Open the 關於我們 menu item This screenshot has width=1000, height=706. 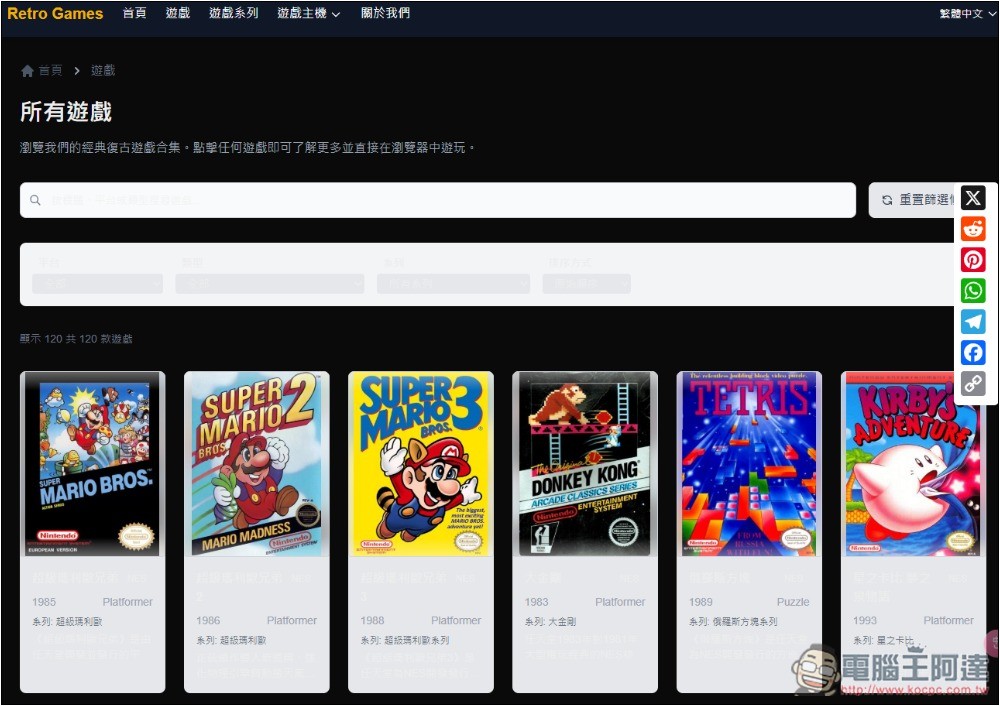[x=385, y=13]
